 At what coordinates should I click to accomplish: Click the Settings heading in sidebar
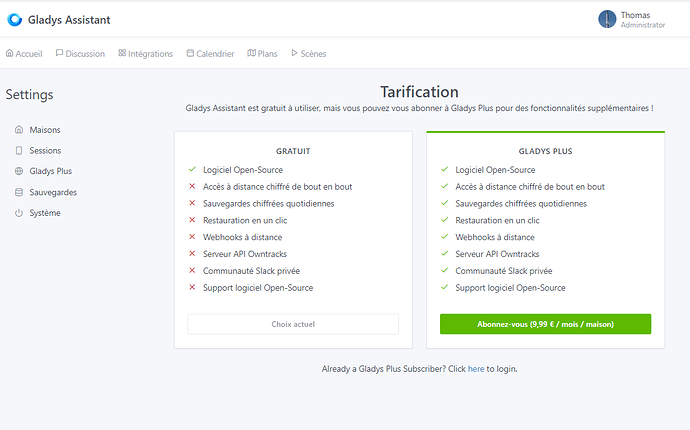point(29,95)
